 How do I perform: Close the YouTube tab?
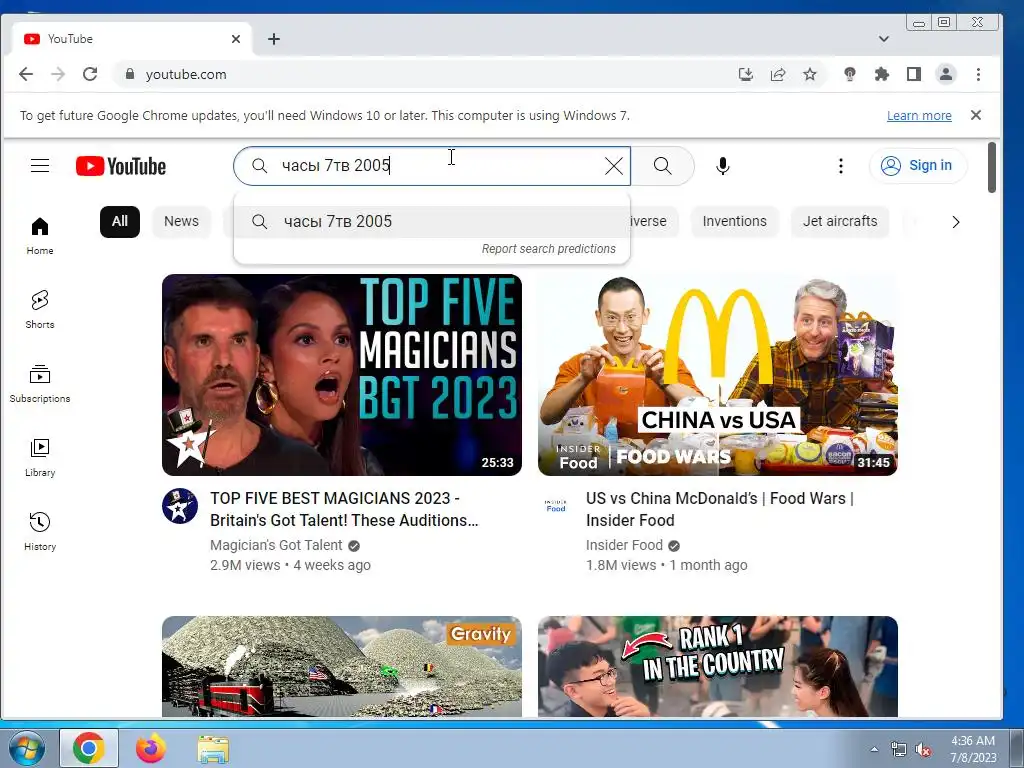[x=236, y=39]
